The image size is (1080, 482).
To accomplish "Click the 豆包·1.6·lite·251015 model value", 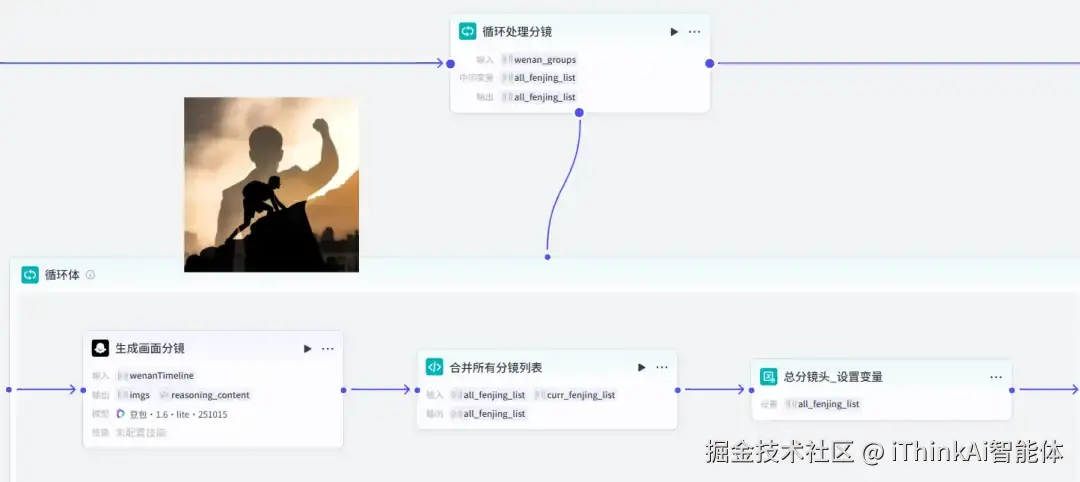I will pyautogui.click(x=172, y=415).
